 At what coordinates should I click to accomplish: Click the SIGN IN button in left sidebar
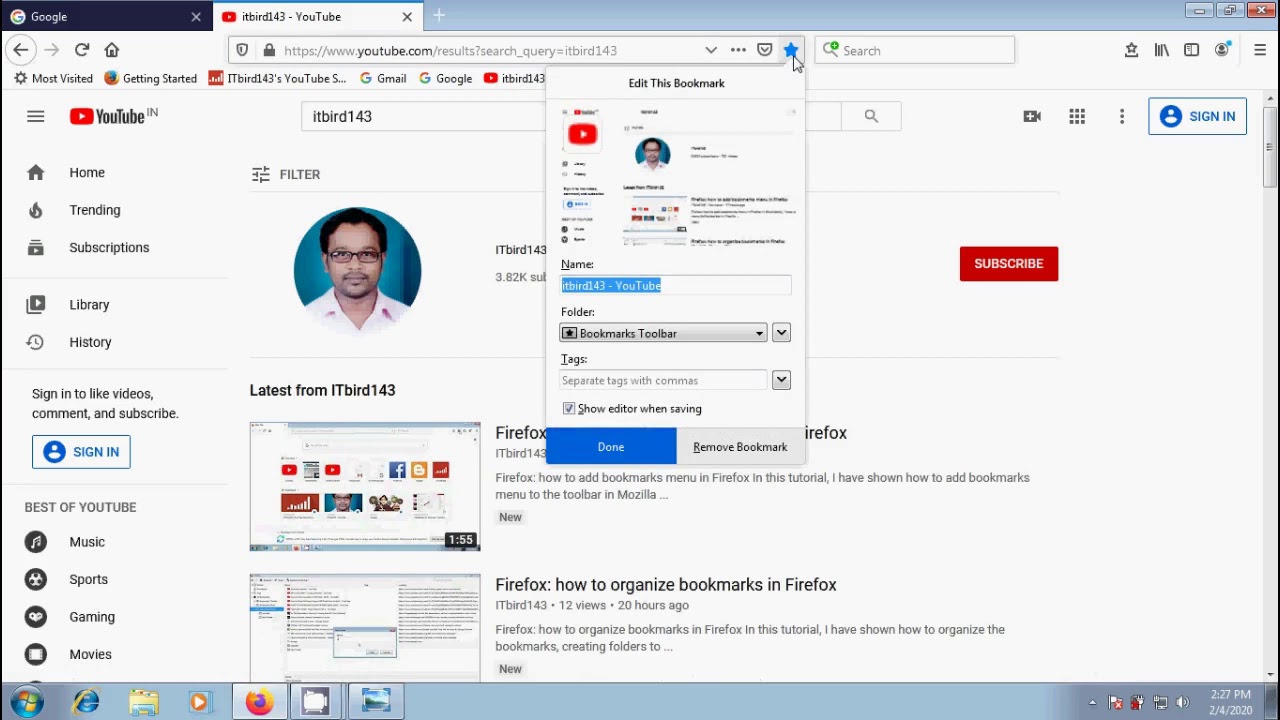tap(81, 452)
